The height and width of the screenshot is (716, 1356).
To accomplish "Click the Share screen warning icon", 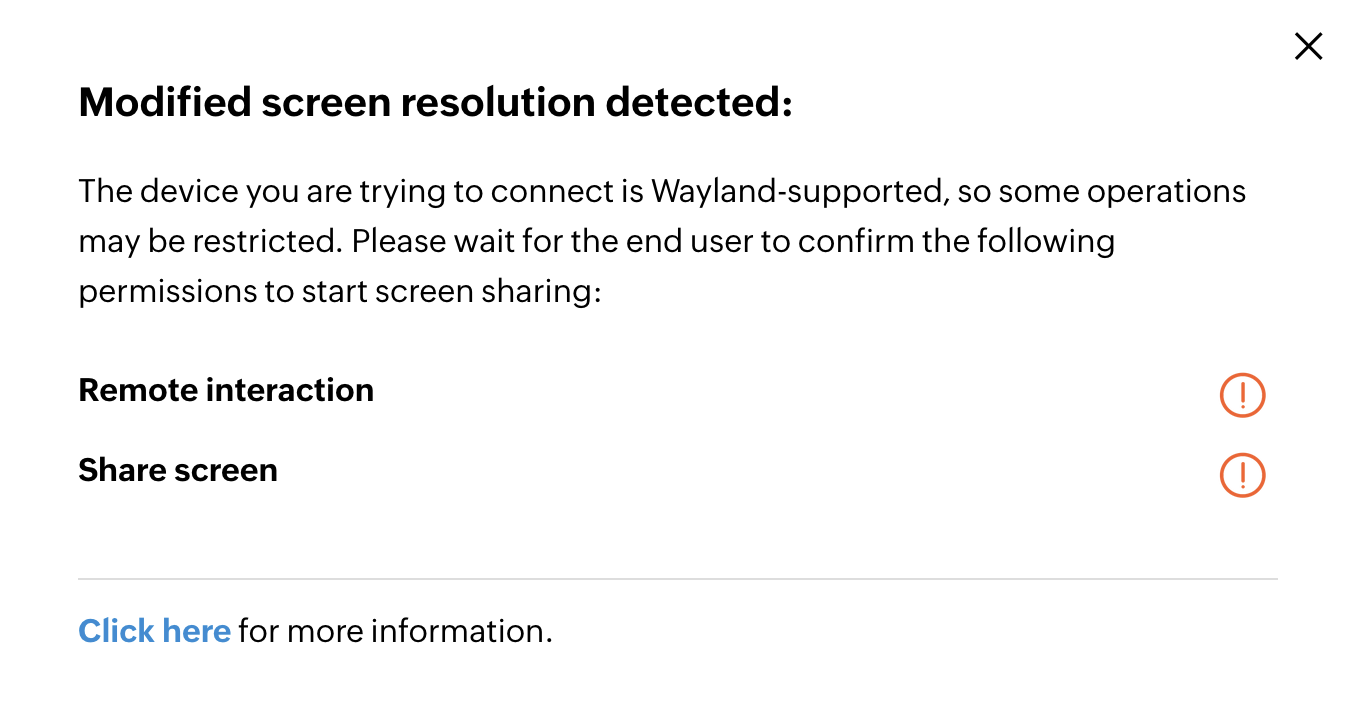I will tap(1242, 475).
